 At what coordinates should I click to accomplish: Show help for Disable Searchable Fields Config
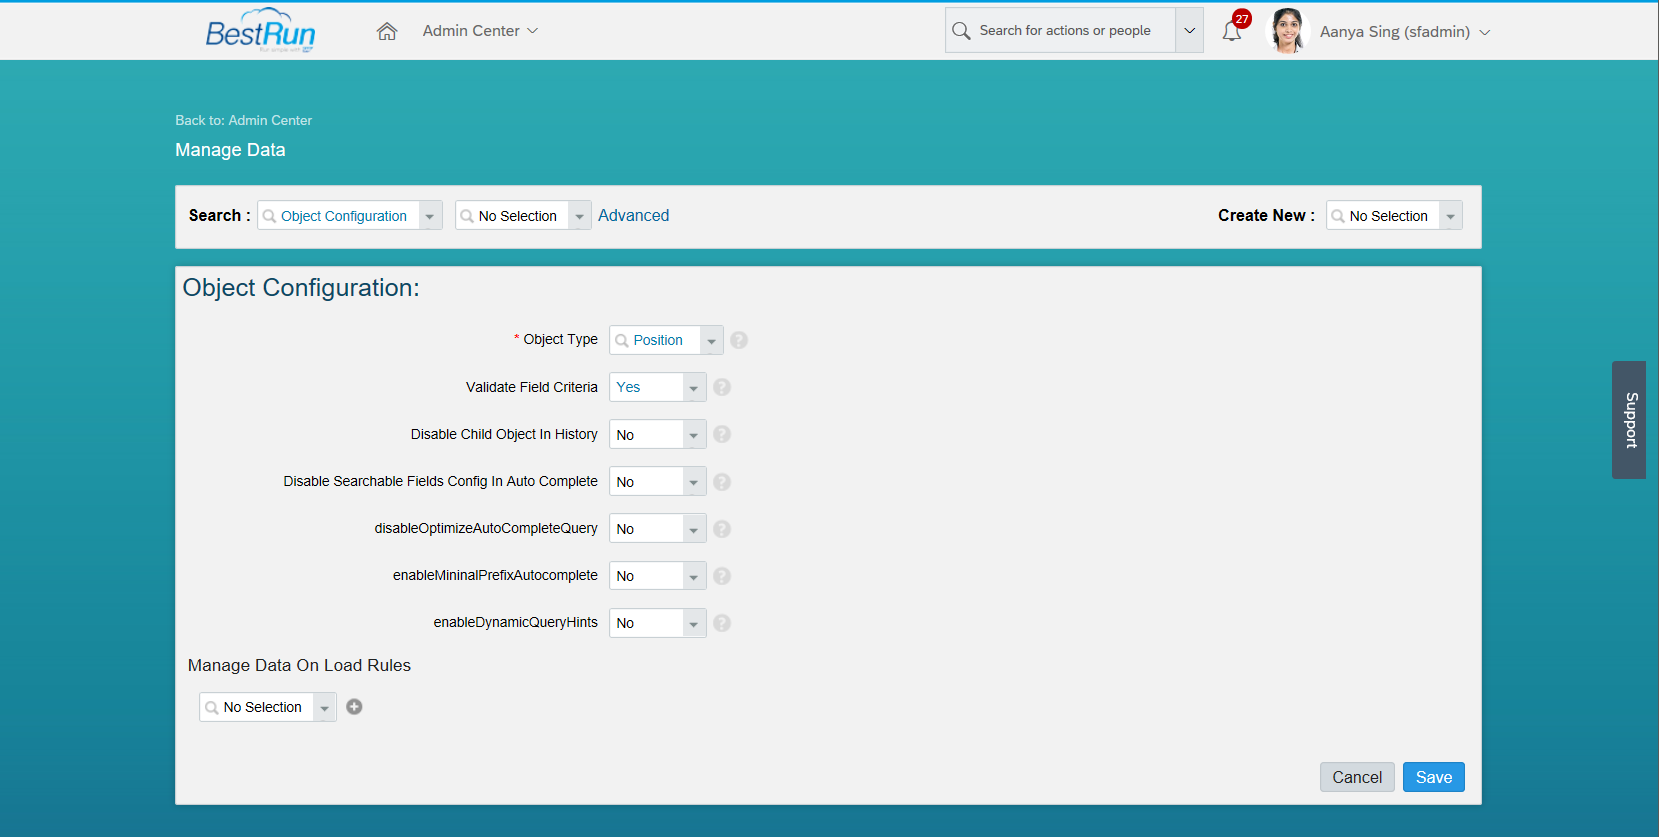point(722,482)
